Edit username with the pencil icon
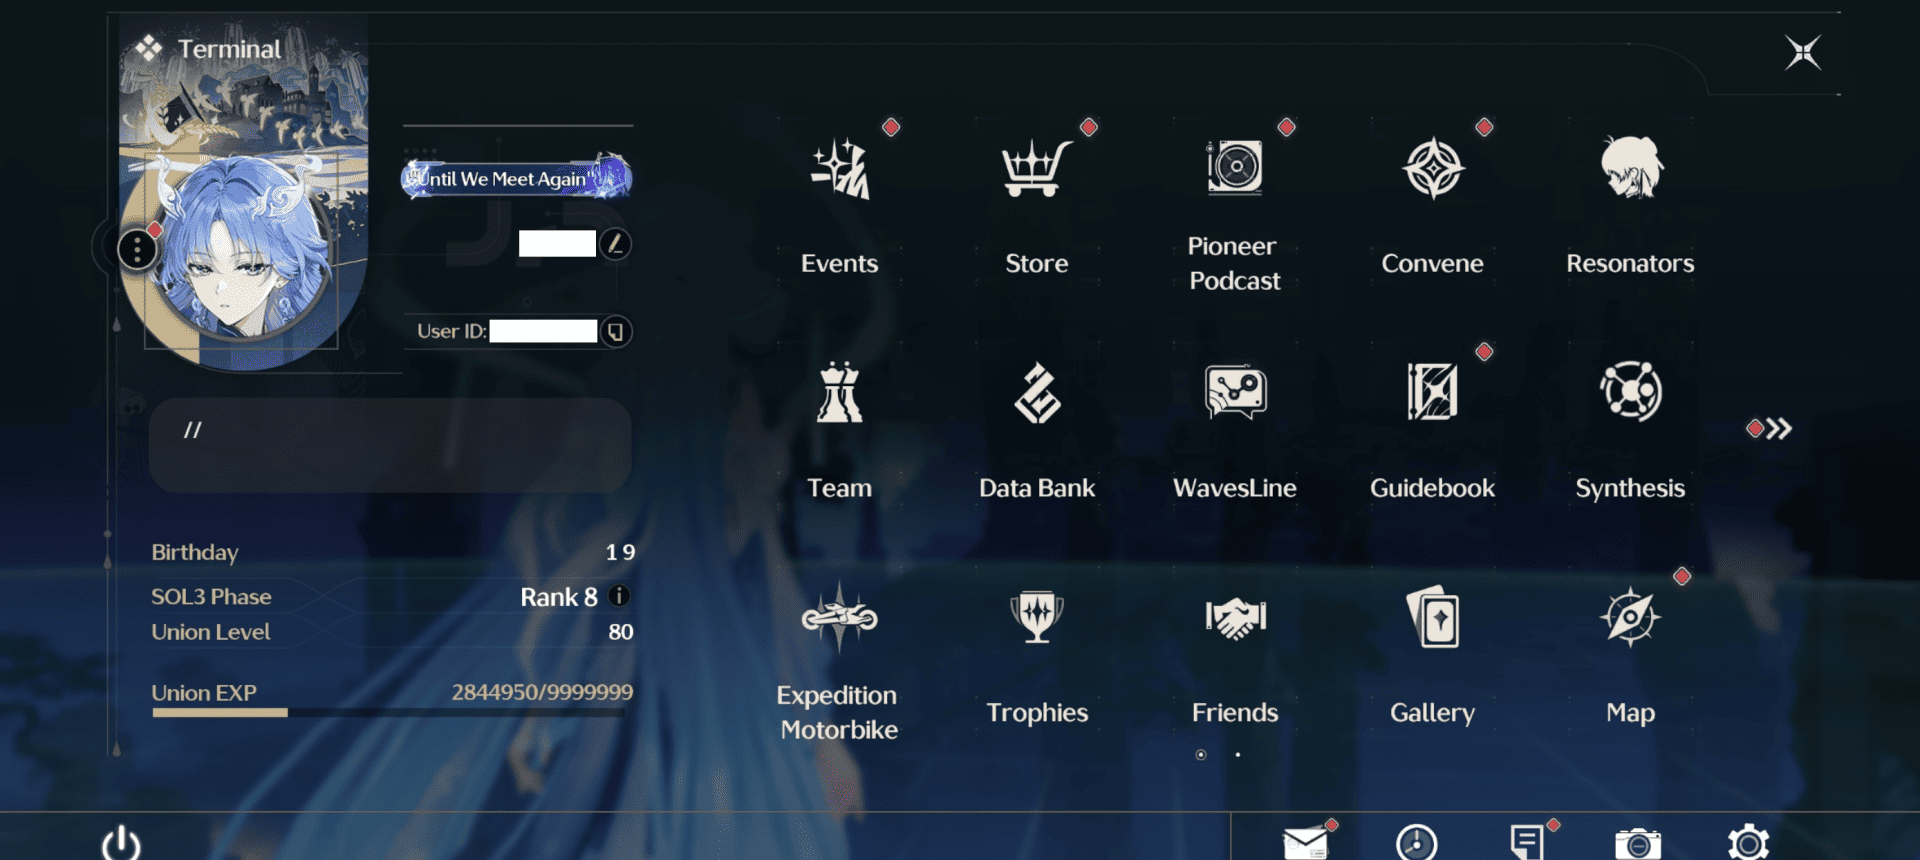Image resolution: width=1920 pixels, height=860 pixels. tap(615, 243)
